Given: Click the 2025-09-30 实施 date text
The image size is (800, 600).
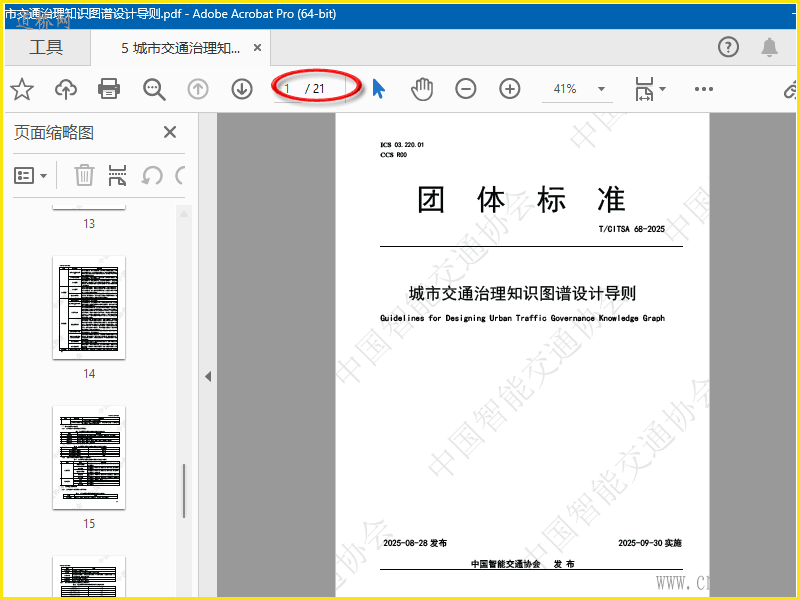Looking at the screenshot, I should 650,543.
